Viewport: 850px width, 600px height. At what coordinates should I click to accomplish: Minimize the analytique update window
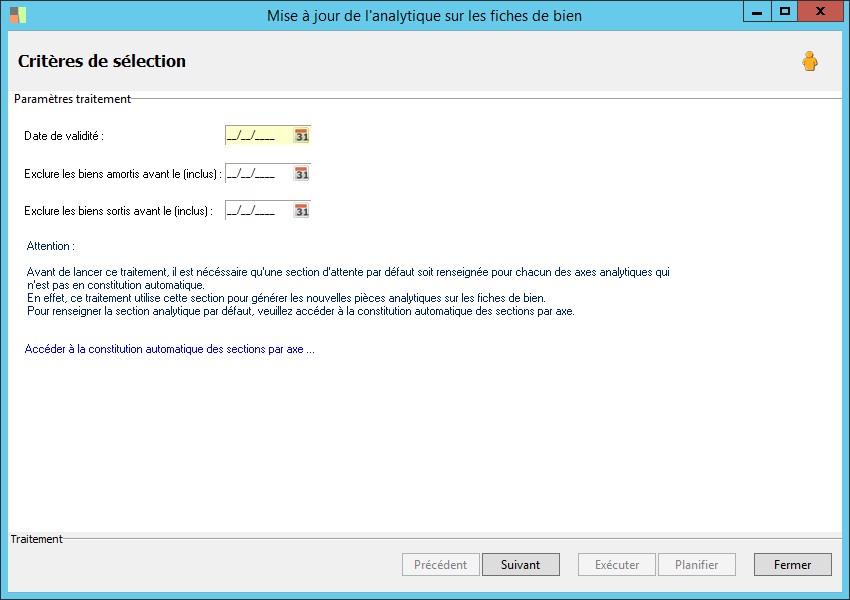758,12
